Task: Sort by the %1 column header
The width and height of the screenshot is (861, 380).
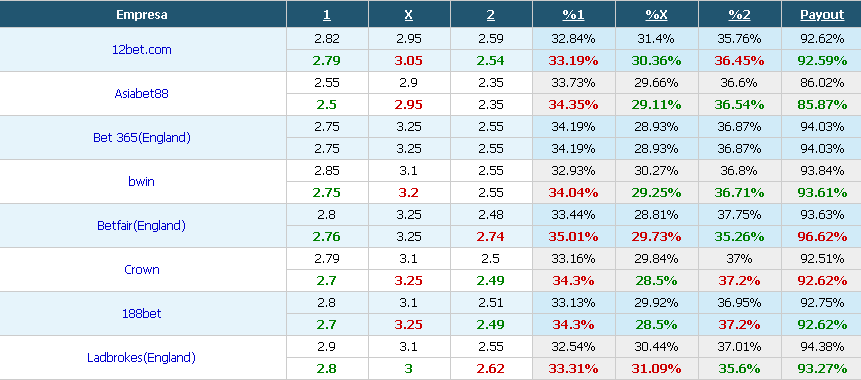Action: click(573, 15)
